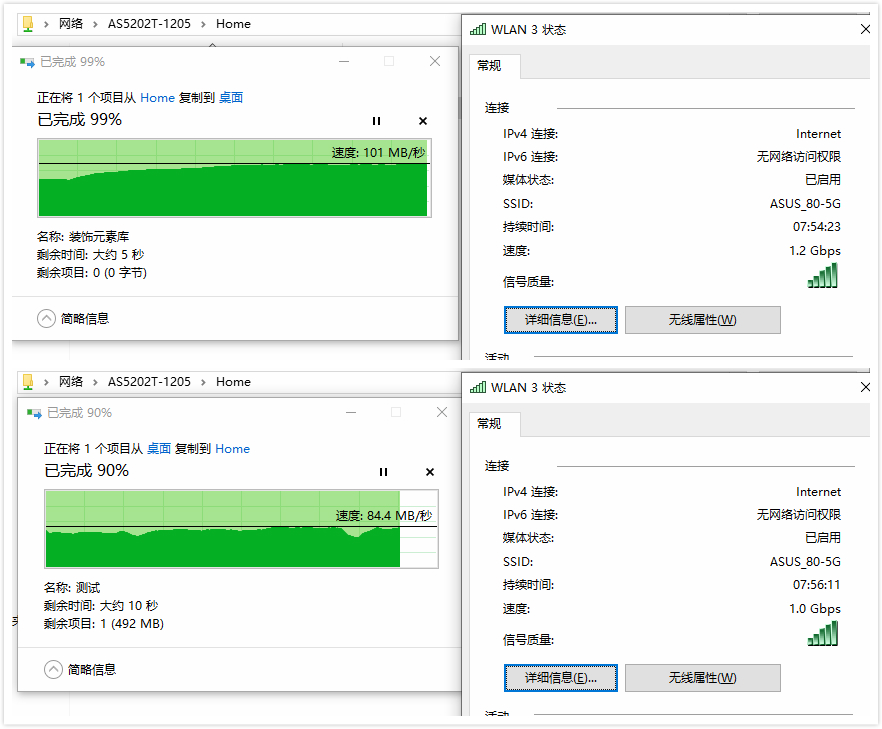Click the 信号质量 signal bars in bottom status window
Screen dimensions: 882x729
click(822, 634)
